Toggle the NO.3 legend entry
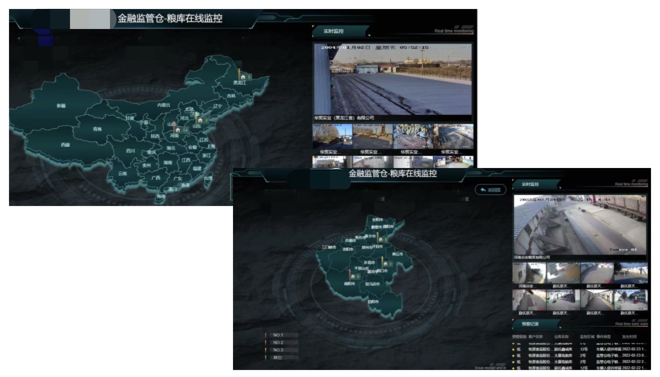Viewport: 660px width, 377px height. (x=281, y=350)
